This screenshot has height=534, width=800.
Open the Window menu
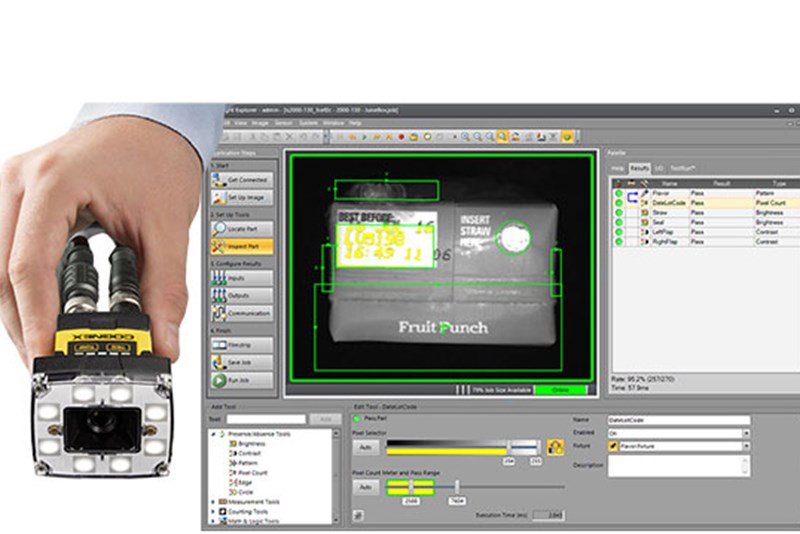[333, 123]
